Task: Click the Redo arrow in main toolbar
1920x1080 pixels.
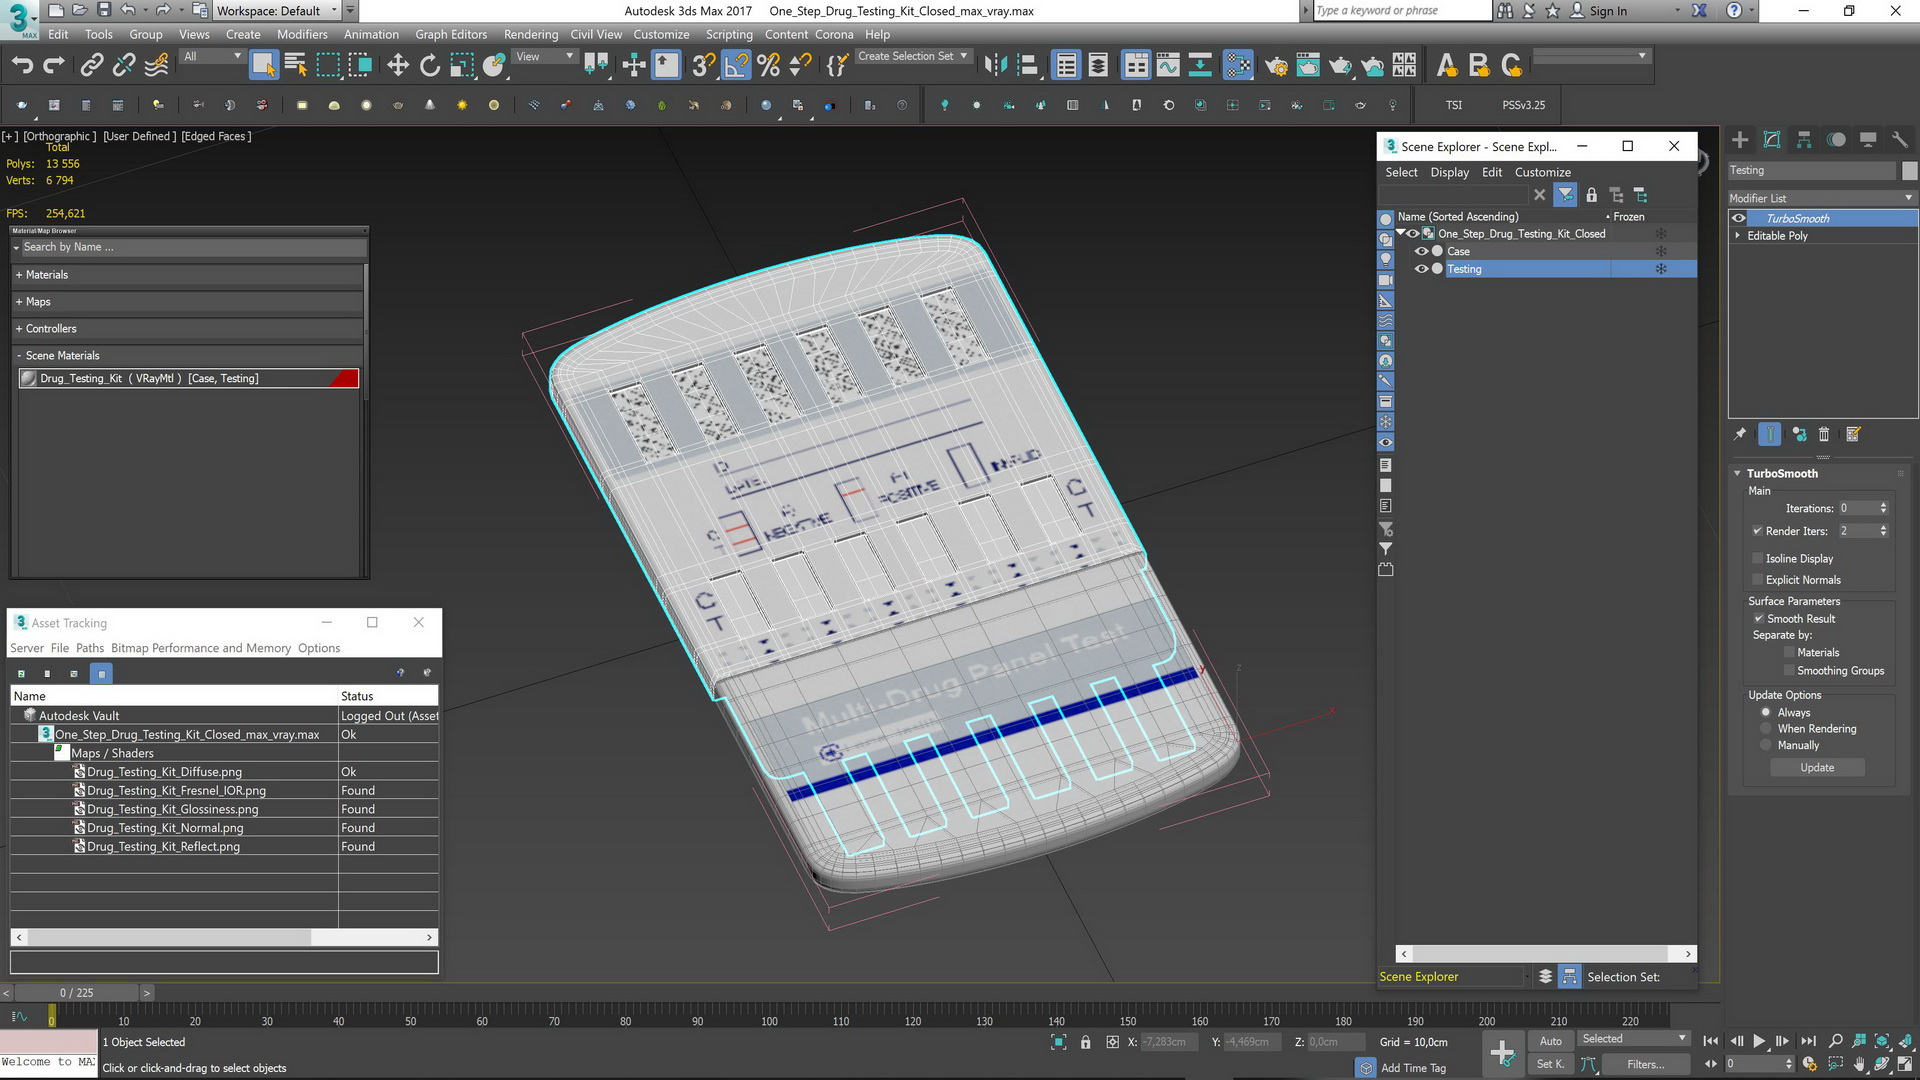Action: [x=54, y=66]
